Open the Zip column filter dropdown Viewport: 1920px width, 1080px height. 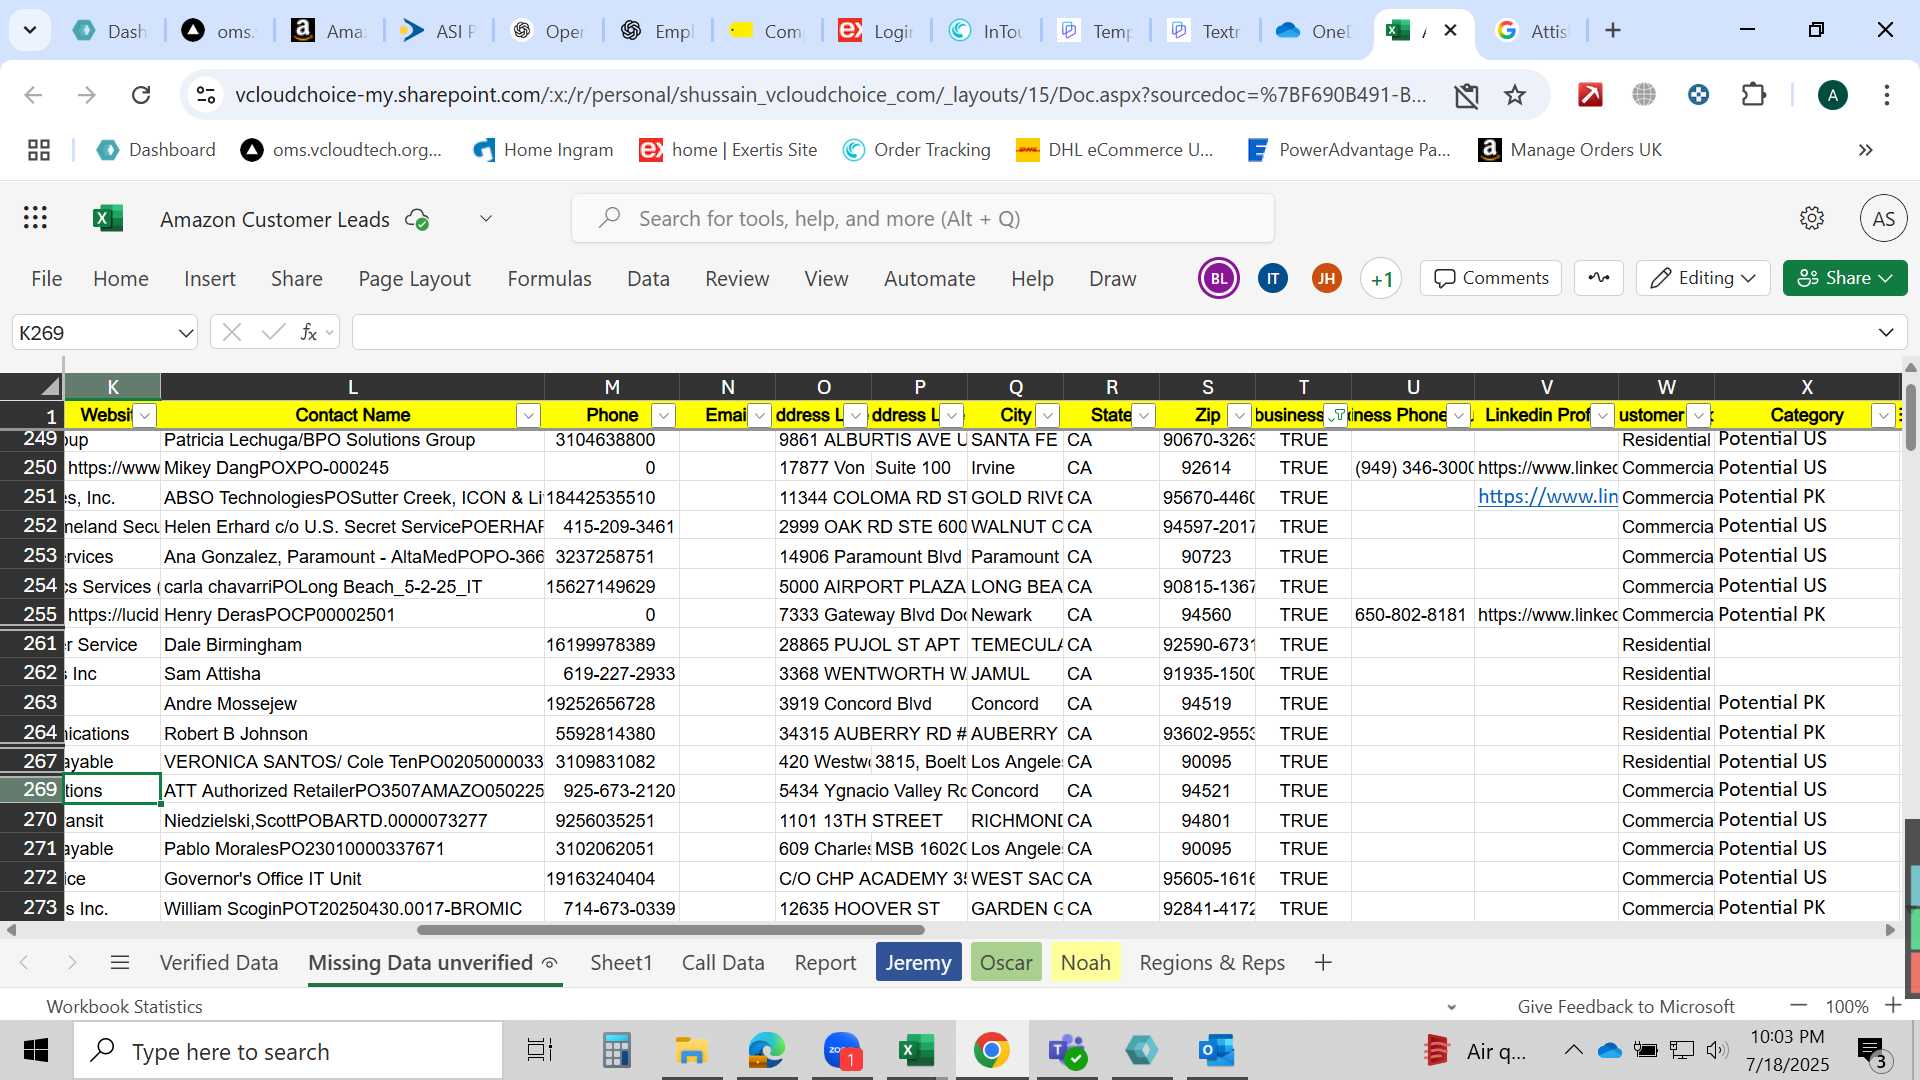pyautogui.click(x=1239, y=416)
